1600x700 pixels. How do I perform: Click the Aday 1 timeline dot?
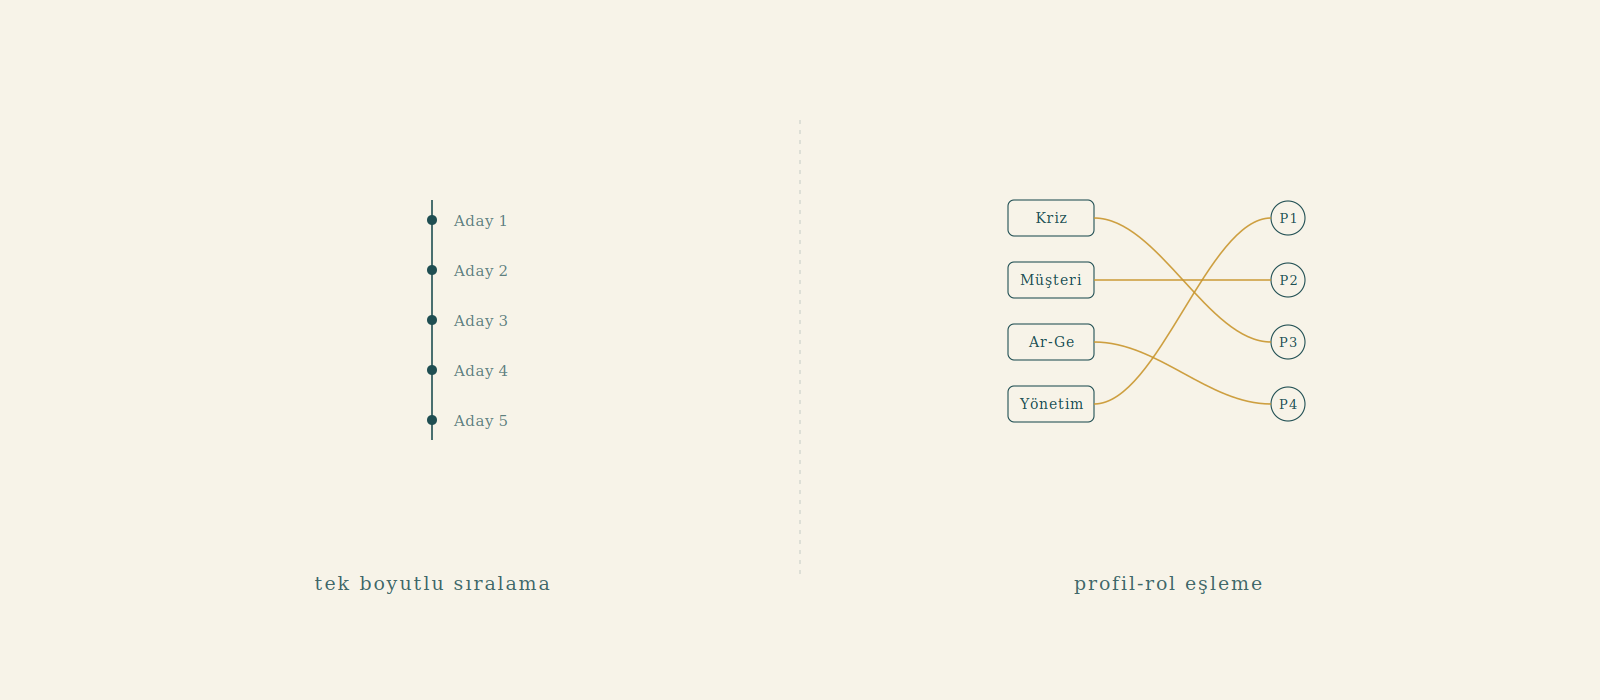coord(432,220)
